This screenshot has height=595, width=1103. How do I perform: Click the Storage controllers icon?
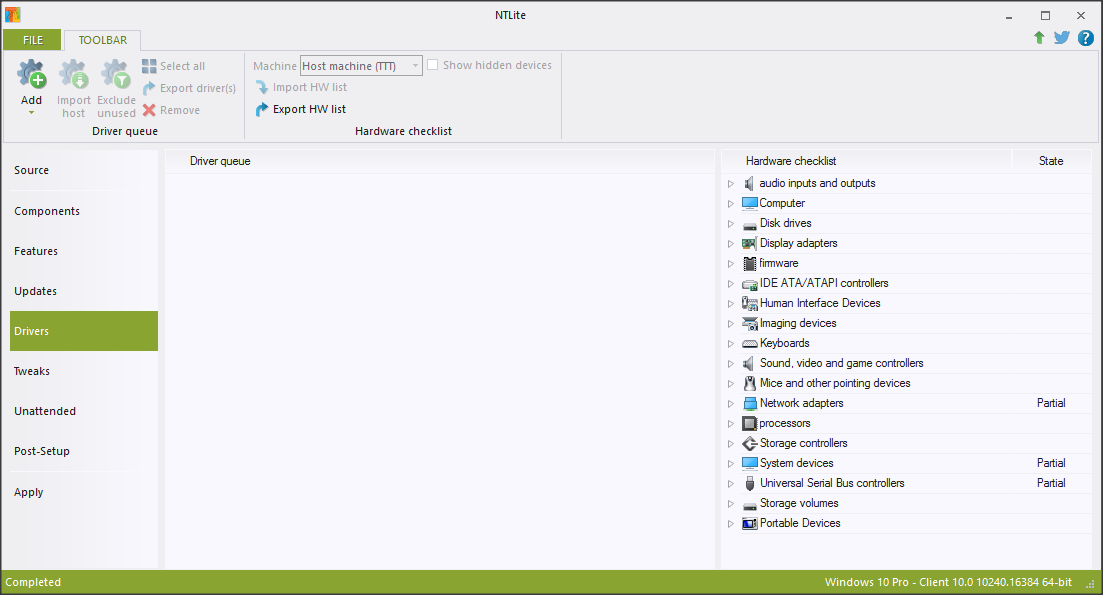click(750, 443)
